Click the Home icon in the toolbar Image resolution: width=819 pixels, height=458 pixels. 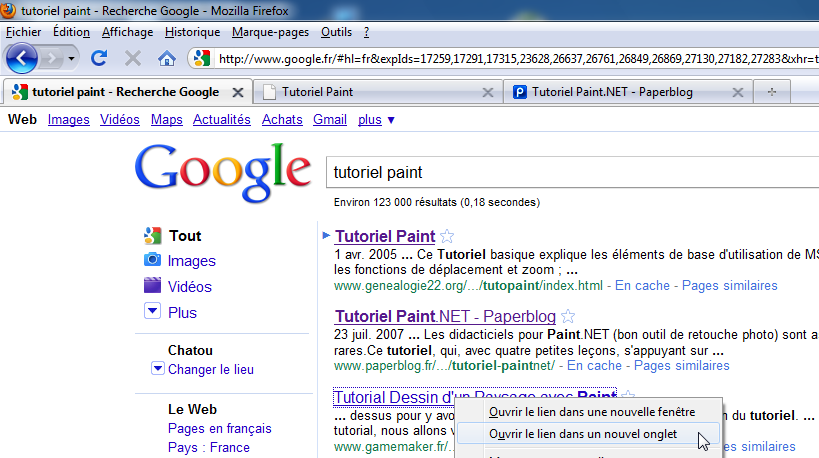point(167,58)
